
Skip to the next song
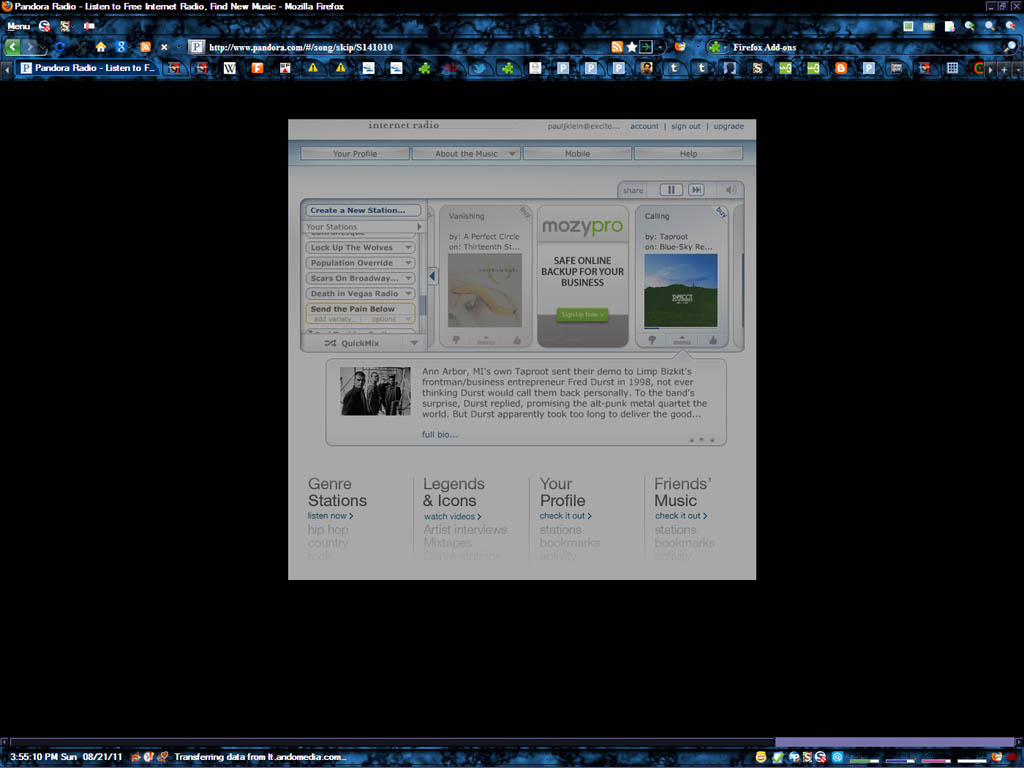coord(696,190)
